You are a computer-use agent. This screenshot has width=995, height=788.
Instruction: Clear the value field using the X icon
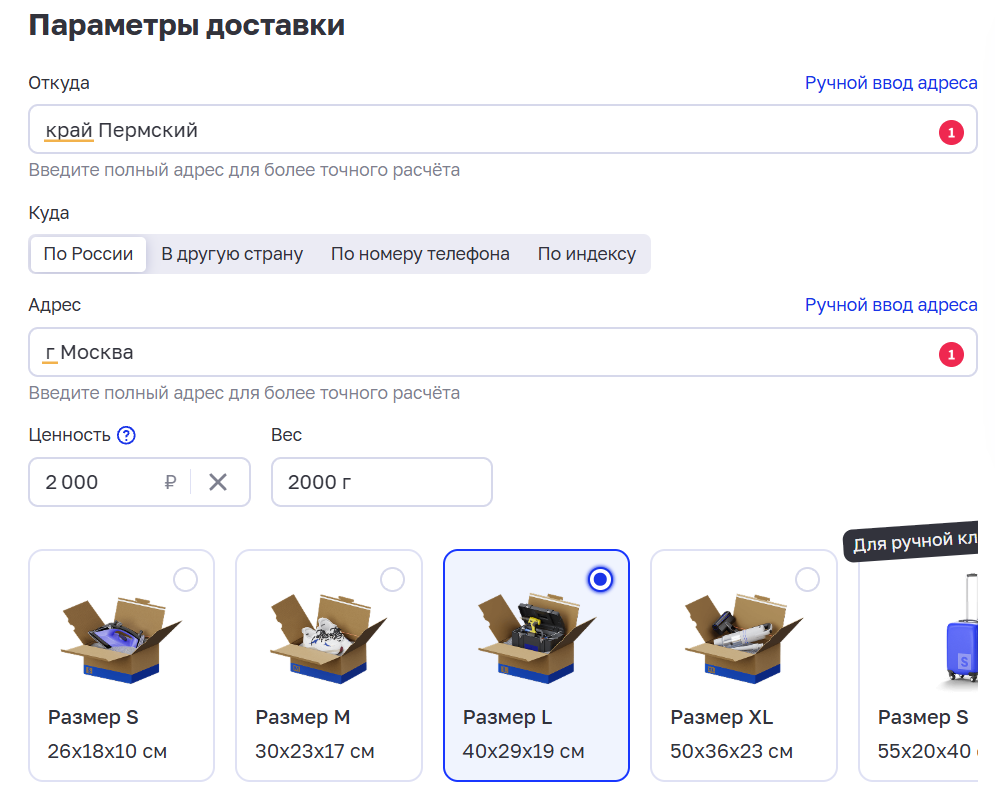217,481
